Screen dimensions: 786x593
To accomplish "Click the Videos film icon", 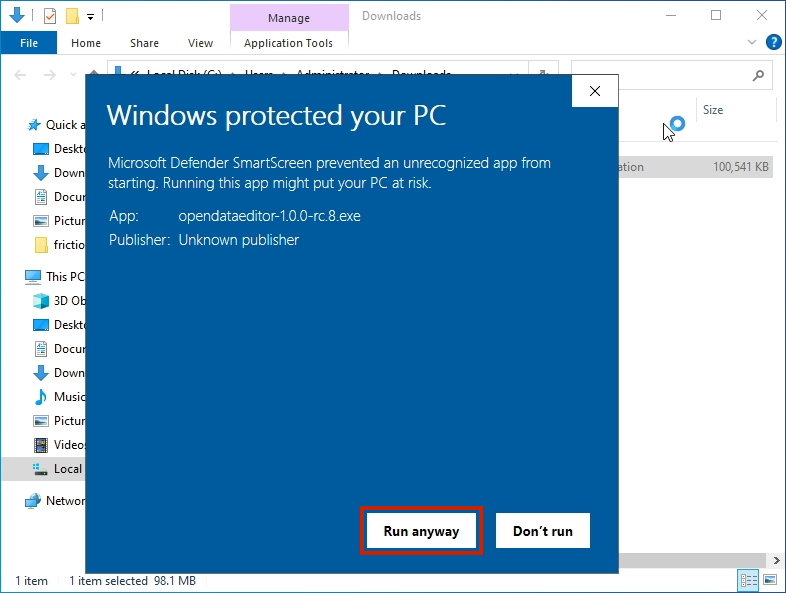I will [x=41, y=445].
